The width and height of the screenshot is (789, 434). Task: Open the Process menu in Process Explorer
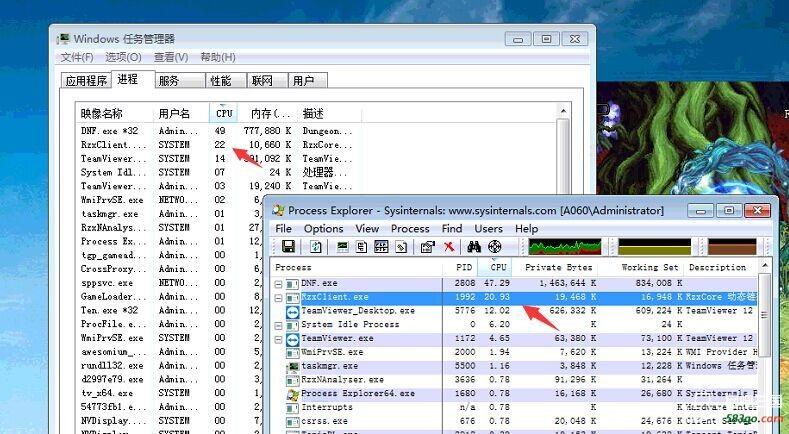[410, 229]
